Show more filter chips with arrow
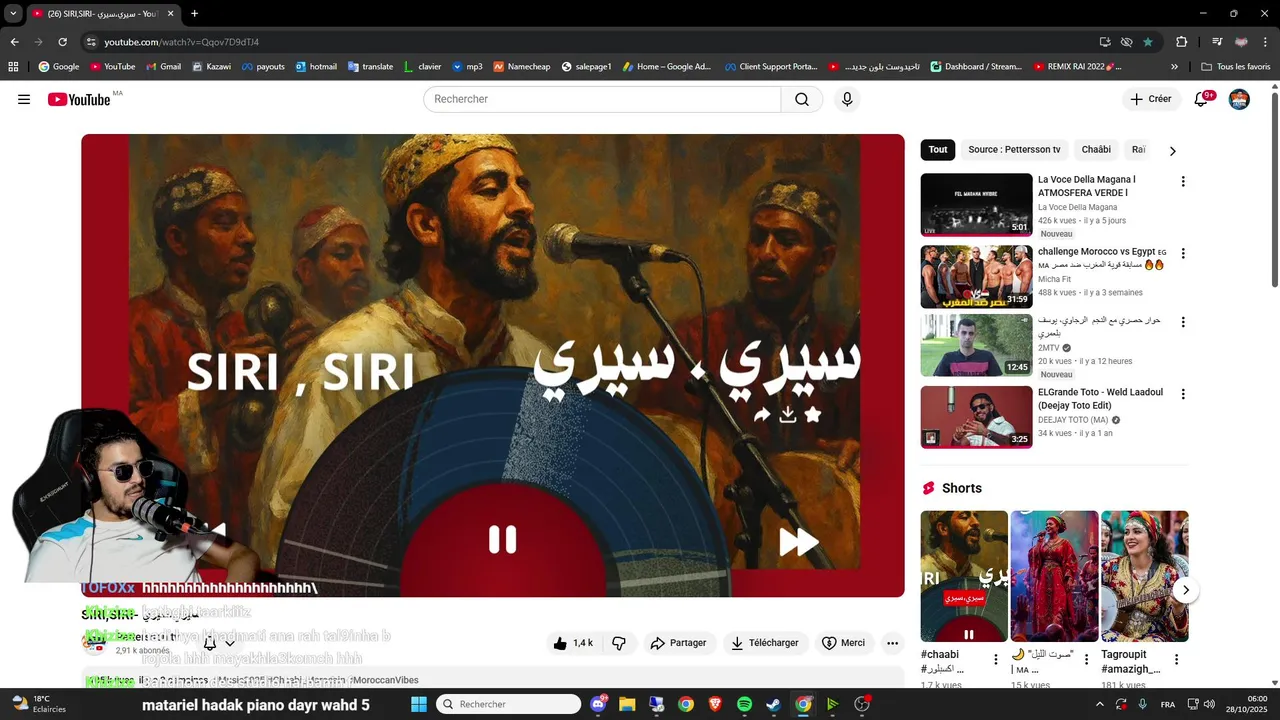The width and height of the screenshot is (1280, 720). coord(1173,151)
